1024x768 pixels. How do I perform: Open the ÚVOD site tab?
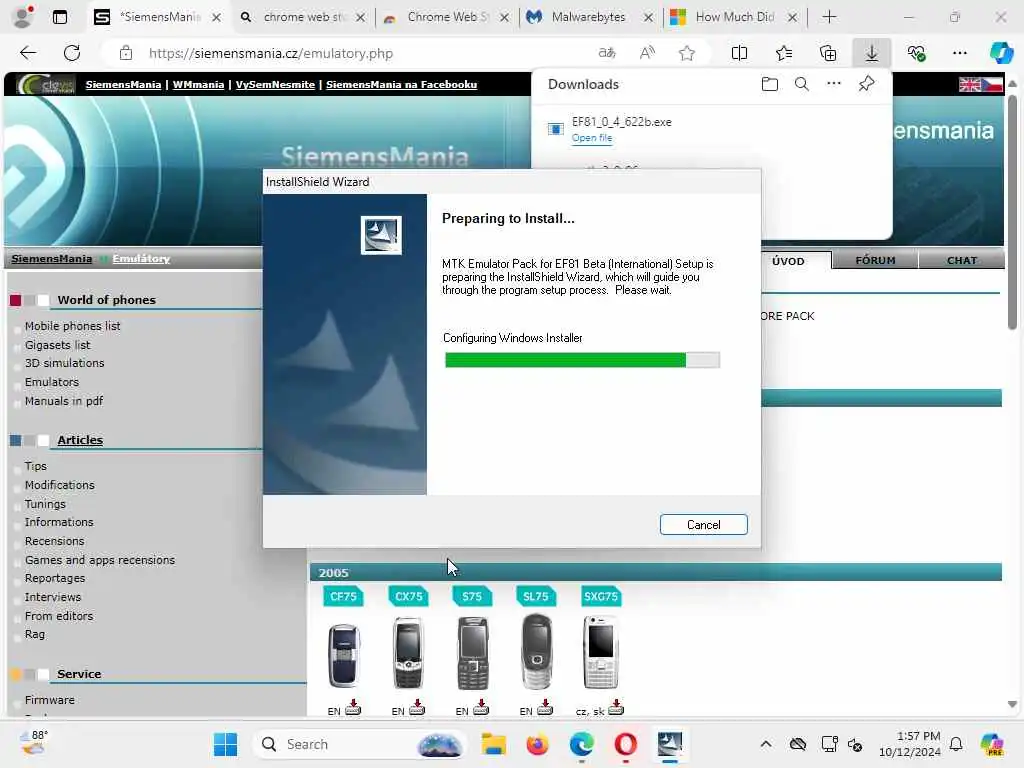[788, 261]
